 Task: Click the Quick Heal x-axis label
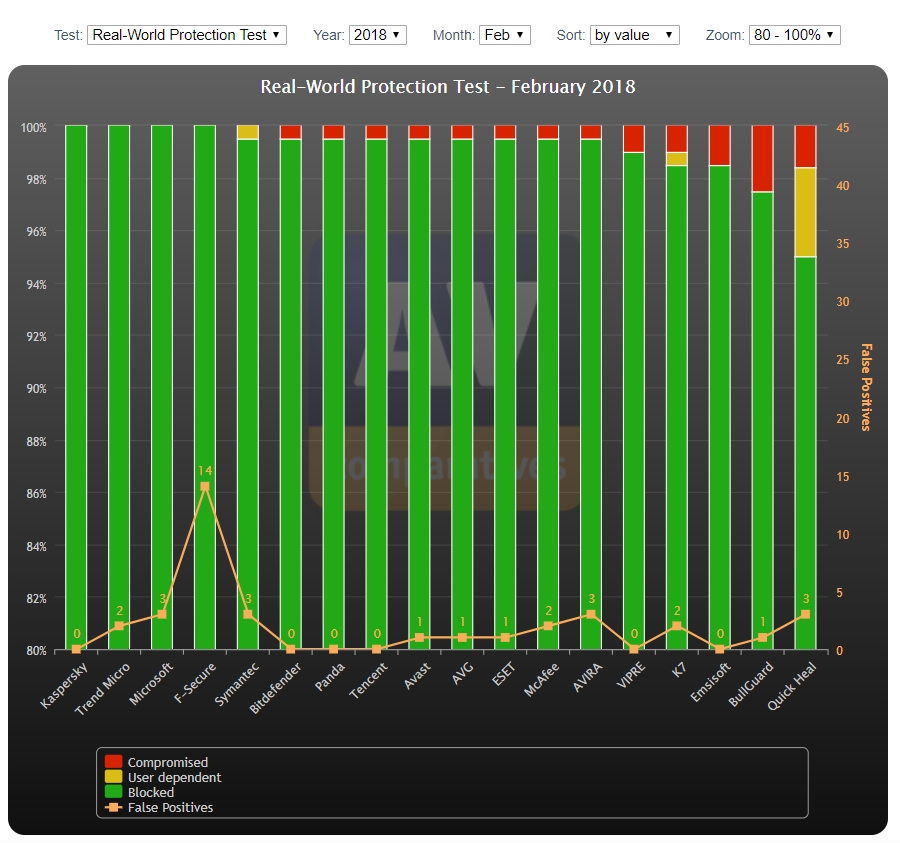pos(792,686)
